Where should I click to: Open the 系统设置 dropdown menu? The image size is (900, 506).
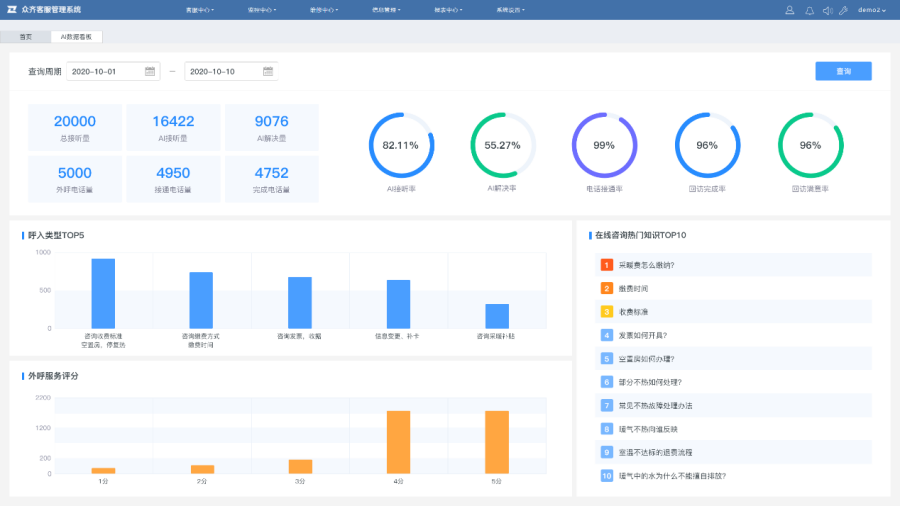(x=510, y=10)
